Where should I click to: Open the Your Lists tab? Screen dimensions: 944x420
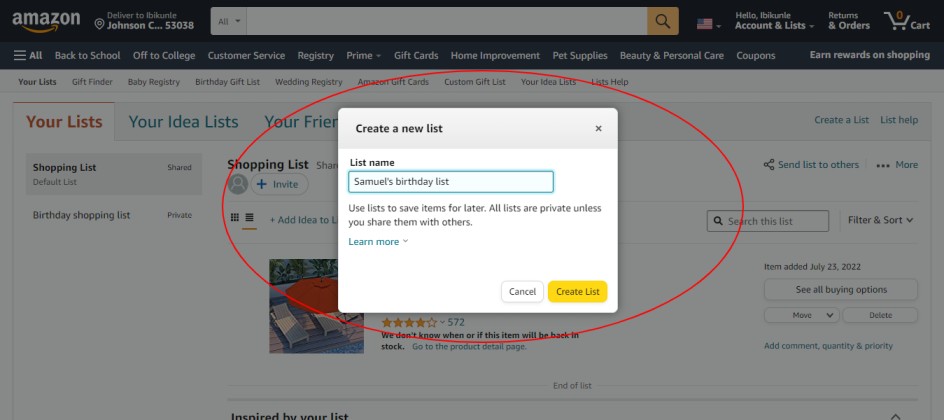[64, 122]
